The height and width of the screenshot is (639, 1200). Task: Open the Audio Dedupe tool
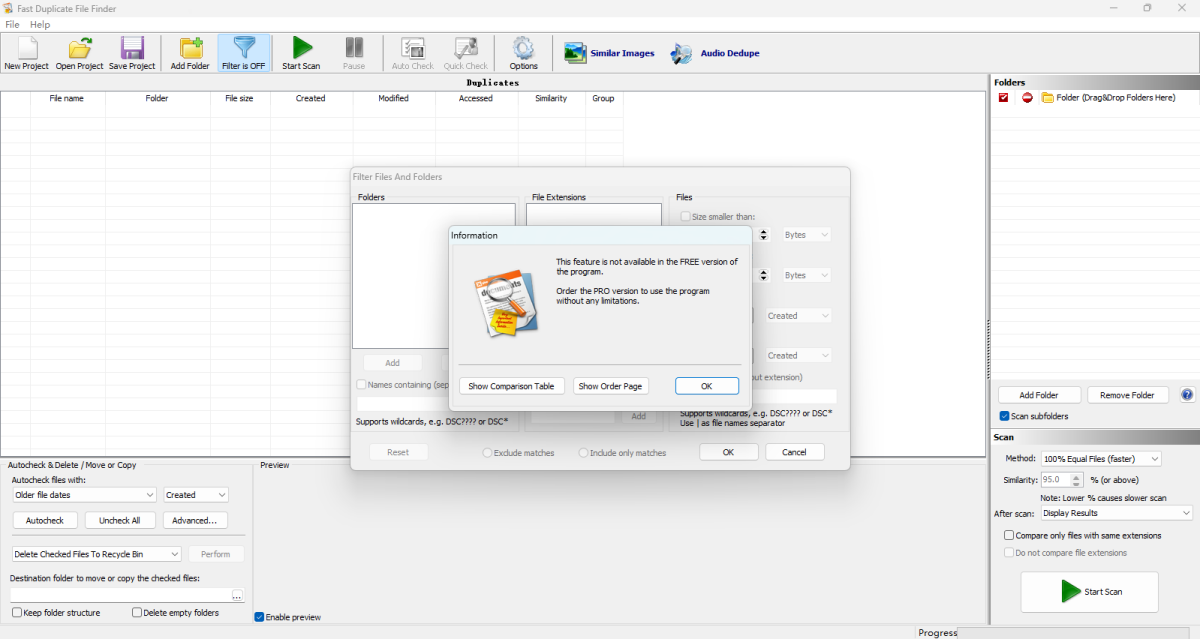point(715,52)
